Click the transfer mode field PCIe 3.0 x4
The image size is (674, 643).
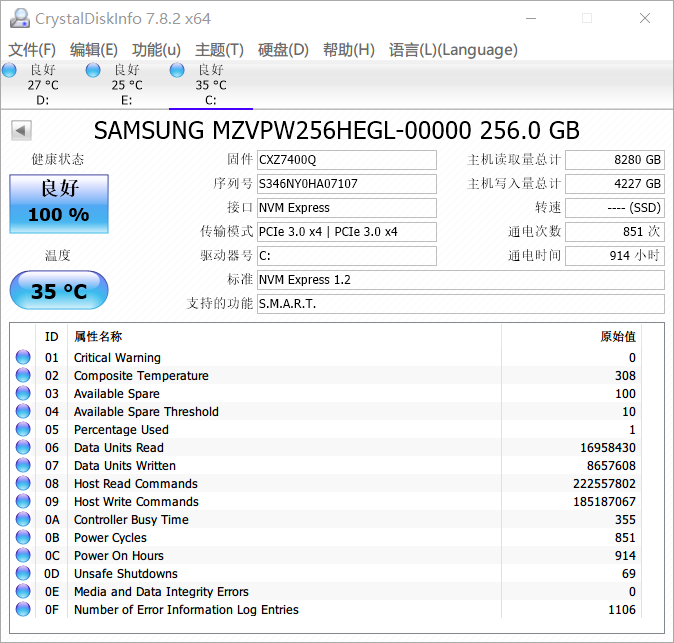[x=347, y=232]
